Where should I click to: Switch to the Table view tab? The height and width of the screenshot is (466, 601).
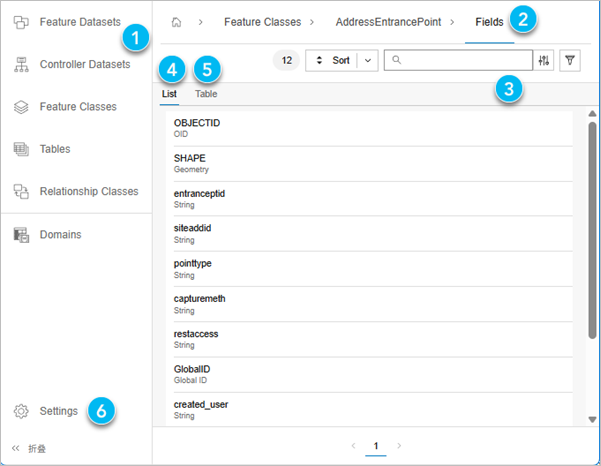206,94
